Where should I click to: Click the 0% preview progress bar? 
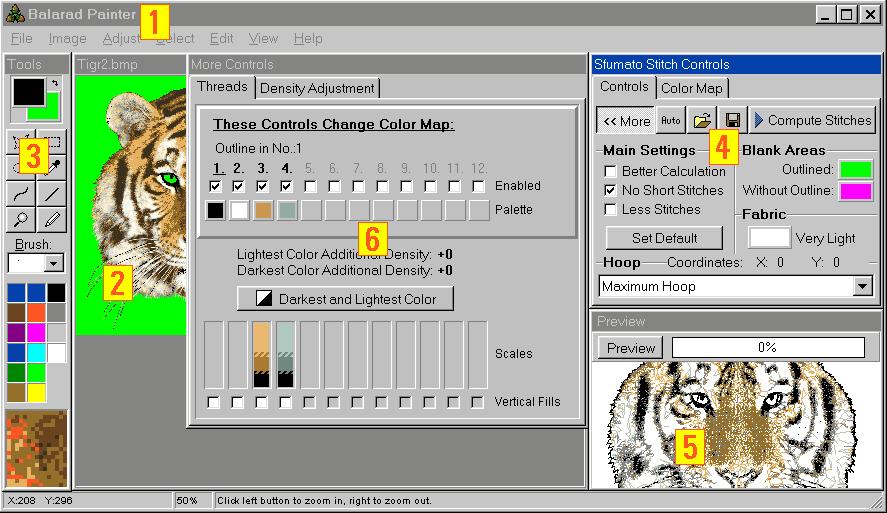tap(768, 347)
